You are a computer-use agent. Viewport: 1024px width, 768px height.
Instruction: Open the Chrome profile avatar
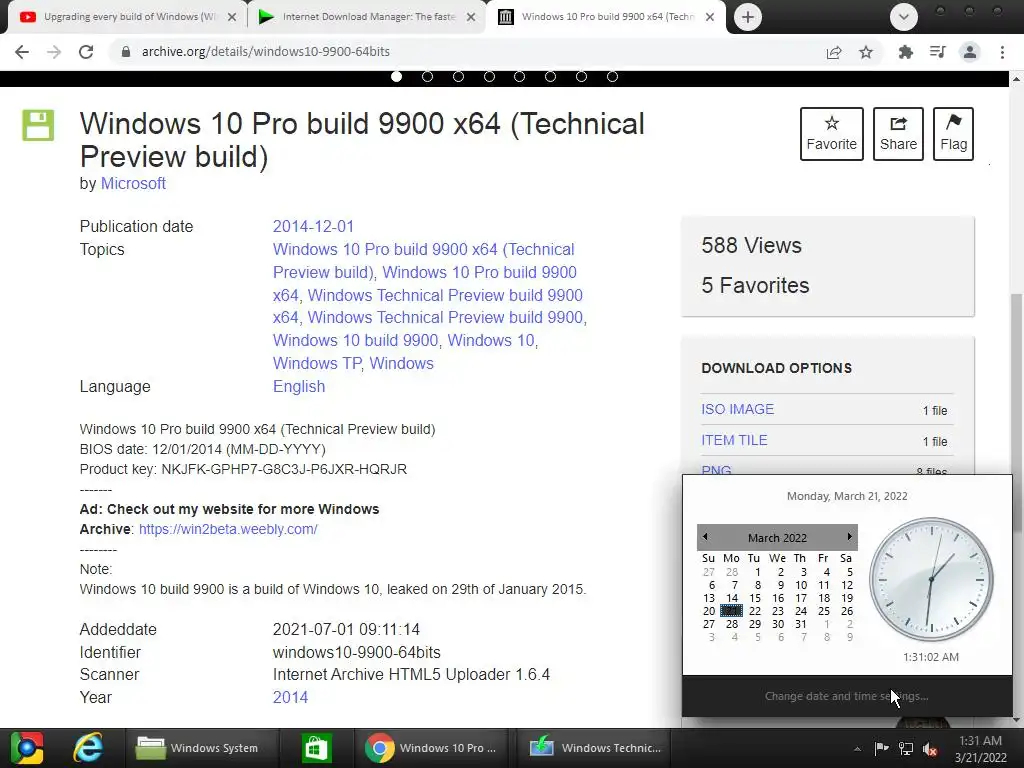[970, 52]
